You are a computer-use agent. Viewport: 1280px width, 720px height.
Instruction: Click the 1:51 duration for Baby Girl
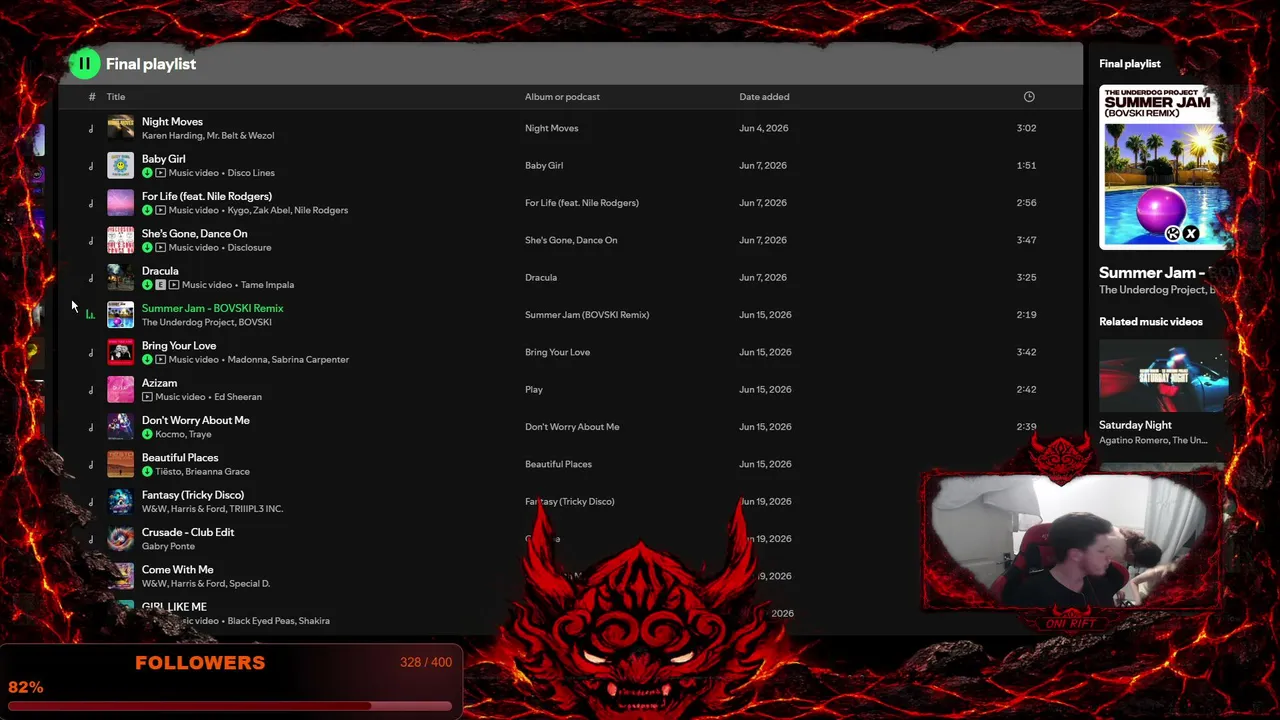(1026, 166)
